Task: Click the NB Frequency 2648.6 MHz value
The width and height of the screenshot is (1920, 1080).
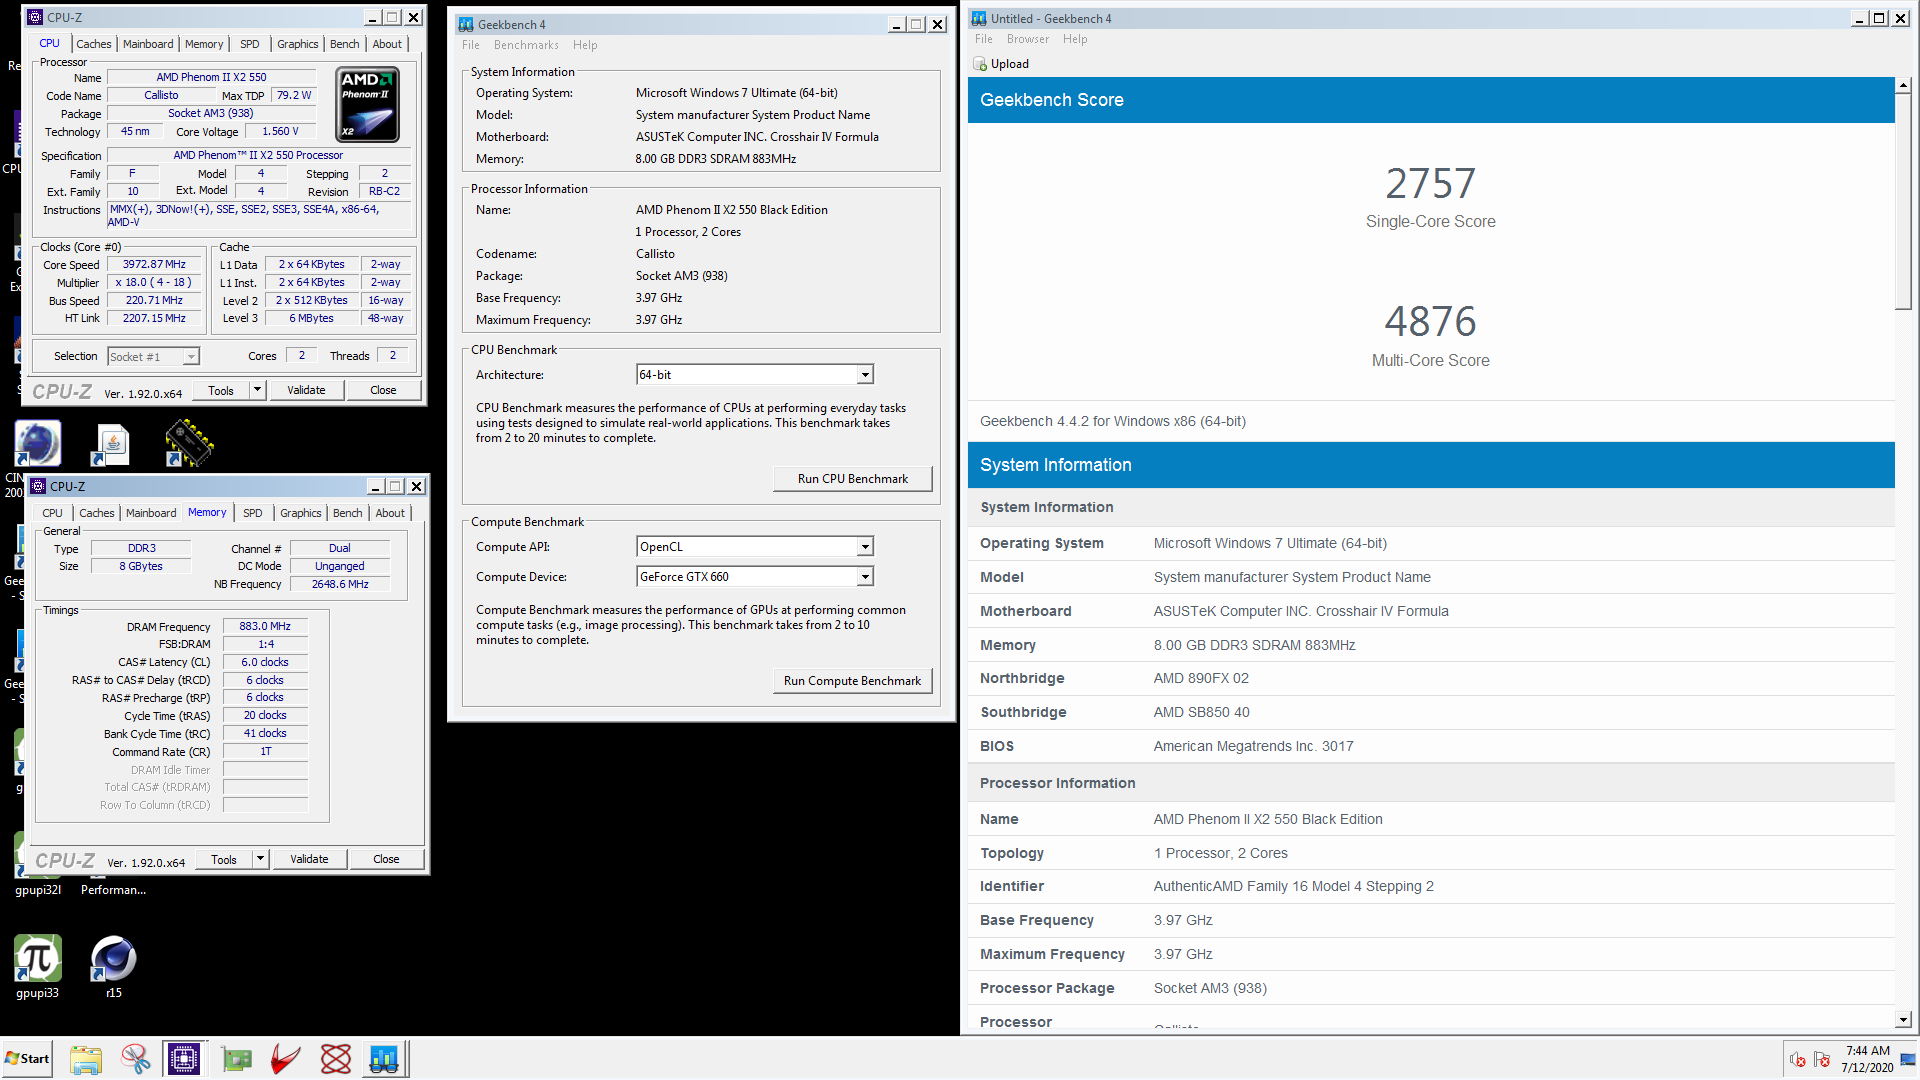Action: click(340, 584)
